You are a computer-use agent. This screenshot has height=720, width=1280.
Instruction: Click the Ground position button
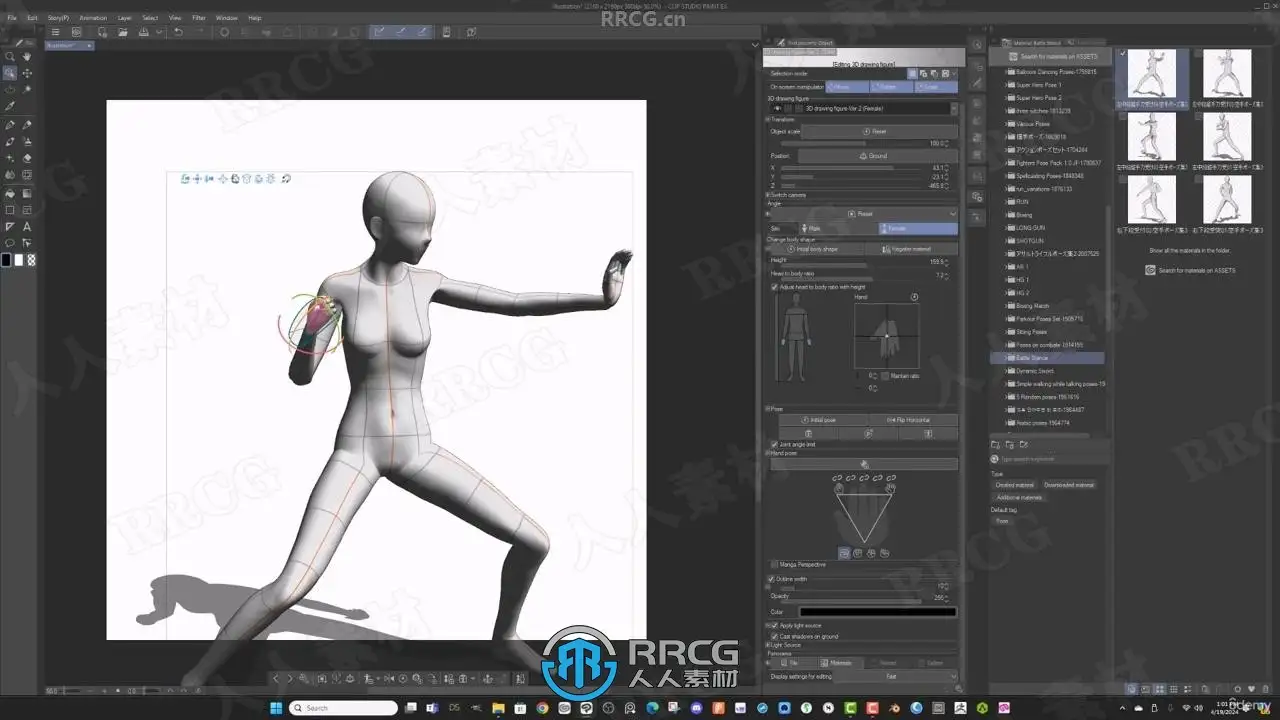(877, 156)
